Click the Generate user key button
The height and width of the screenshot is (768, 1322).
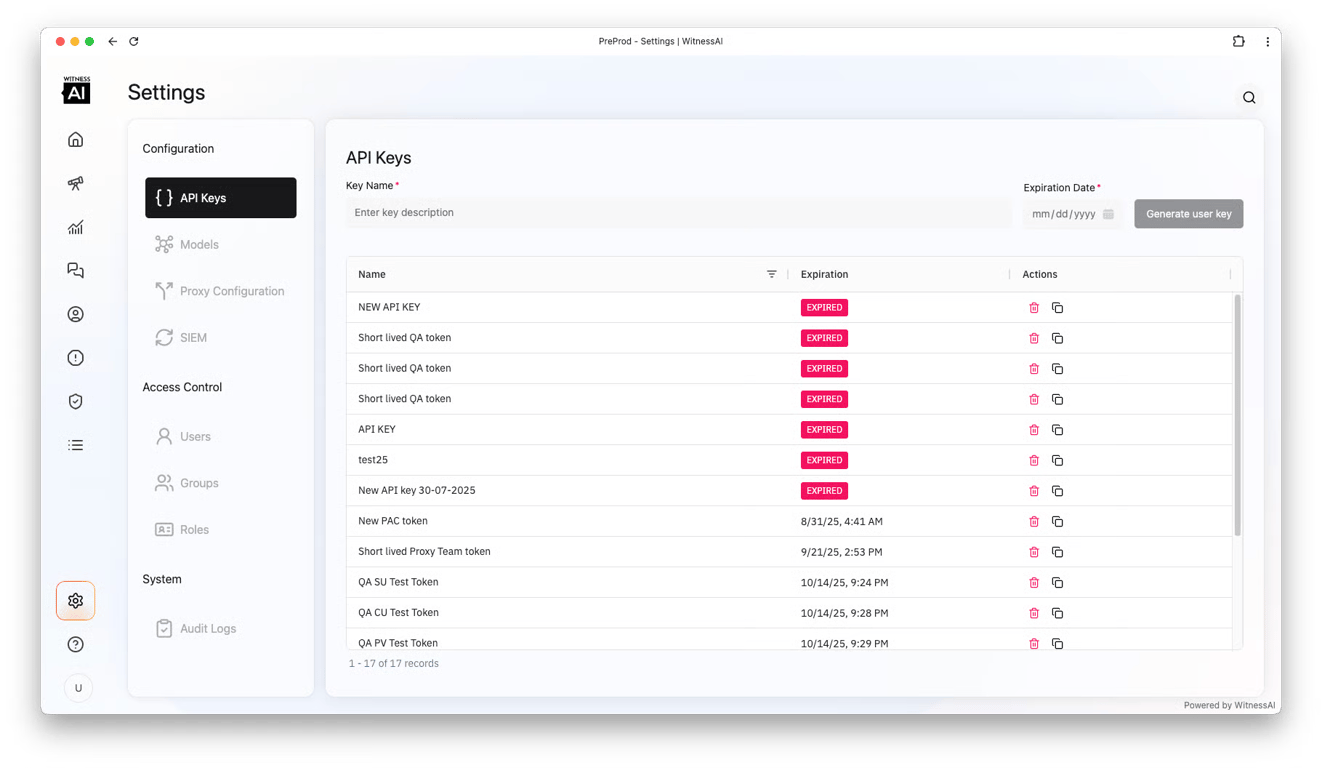coord(1189,214)
